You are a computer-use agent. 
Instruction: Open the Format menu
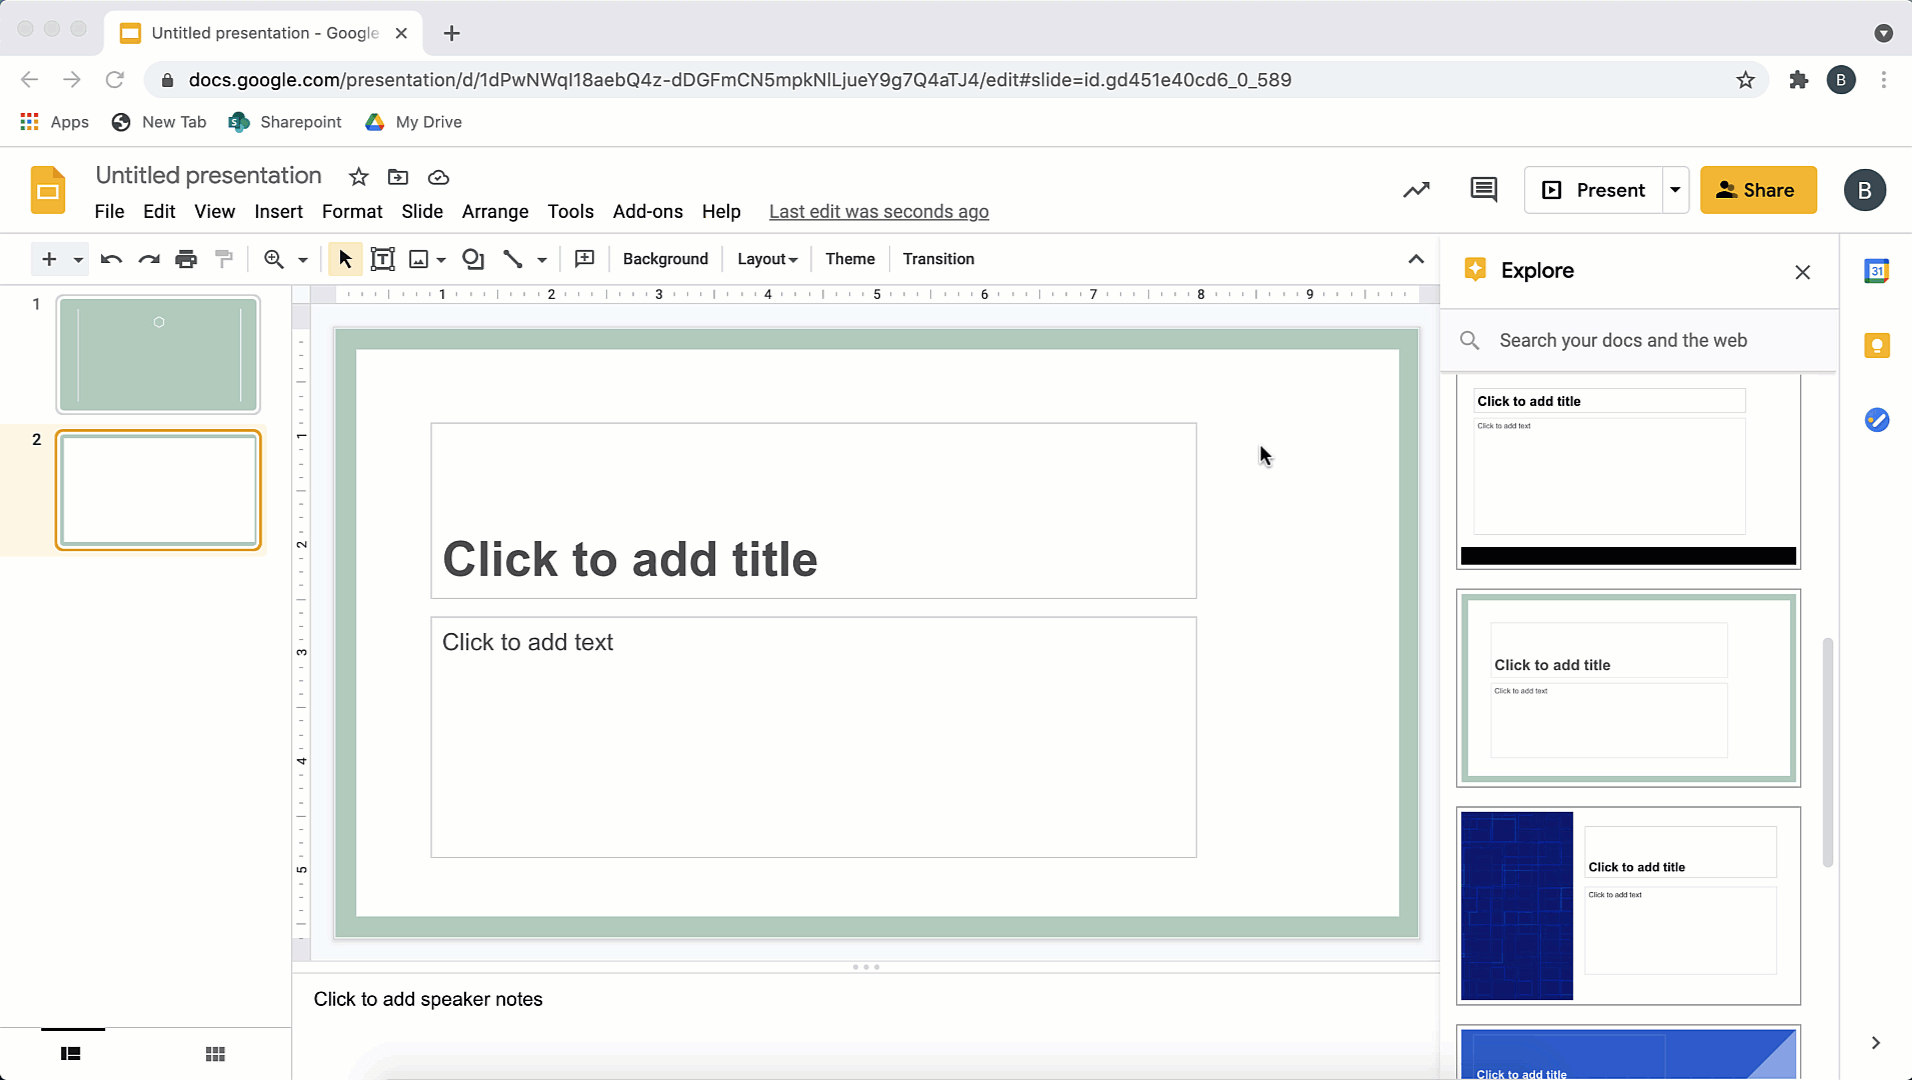tap(352, 211)
